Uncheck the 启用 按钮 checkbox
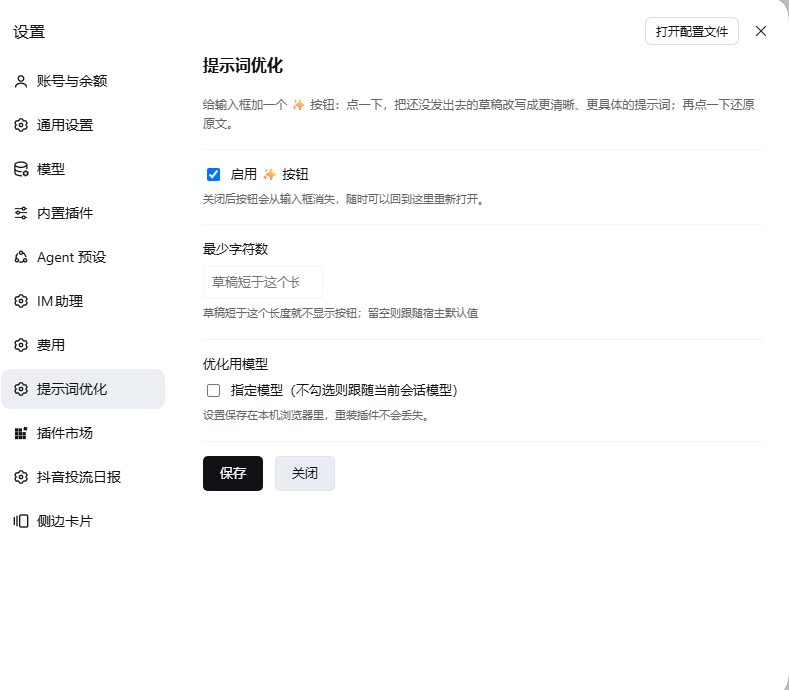This screenshot has height=690, width=789. pos(213,175)
